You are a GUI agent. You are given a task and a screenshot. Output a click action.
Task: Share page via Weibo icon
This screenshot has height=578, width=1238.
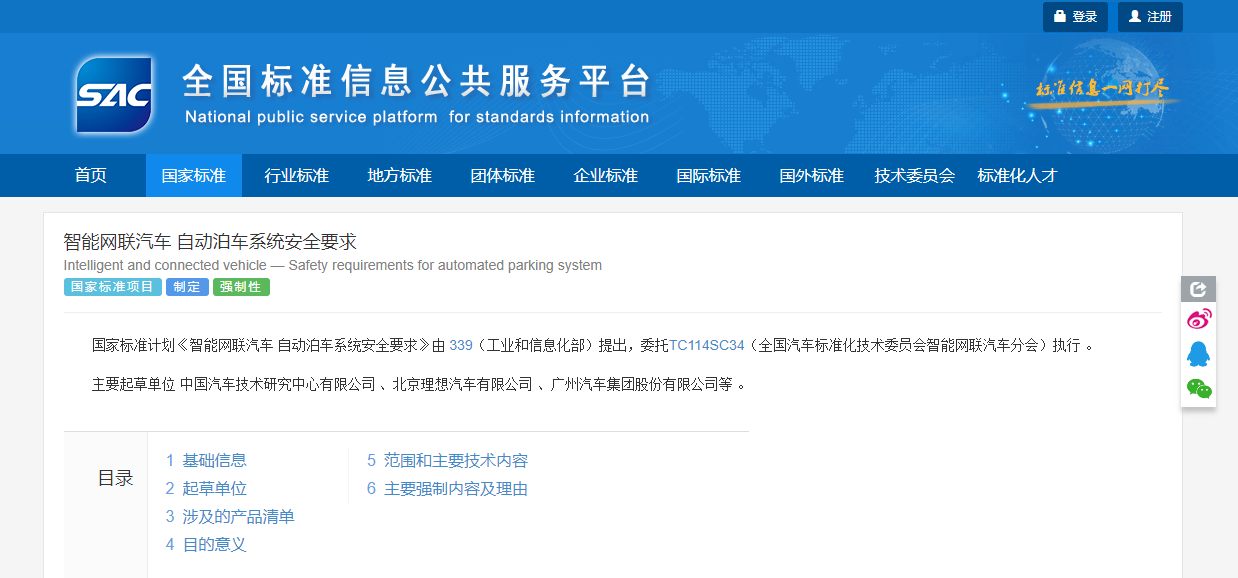click(x=1198, y=320)
